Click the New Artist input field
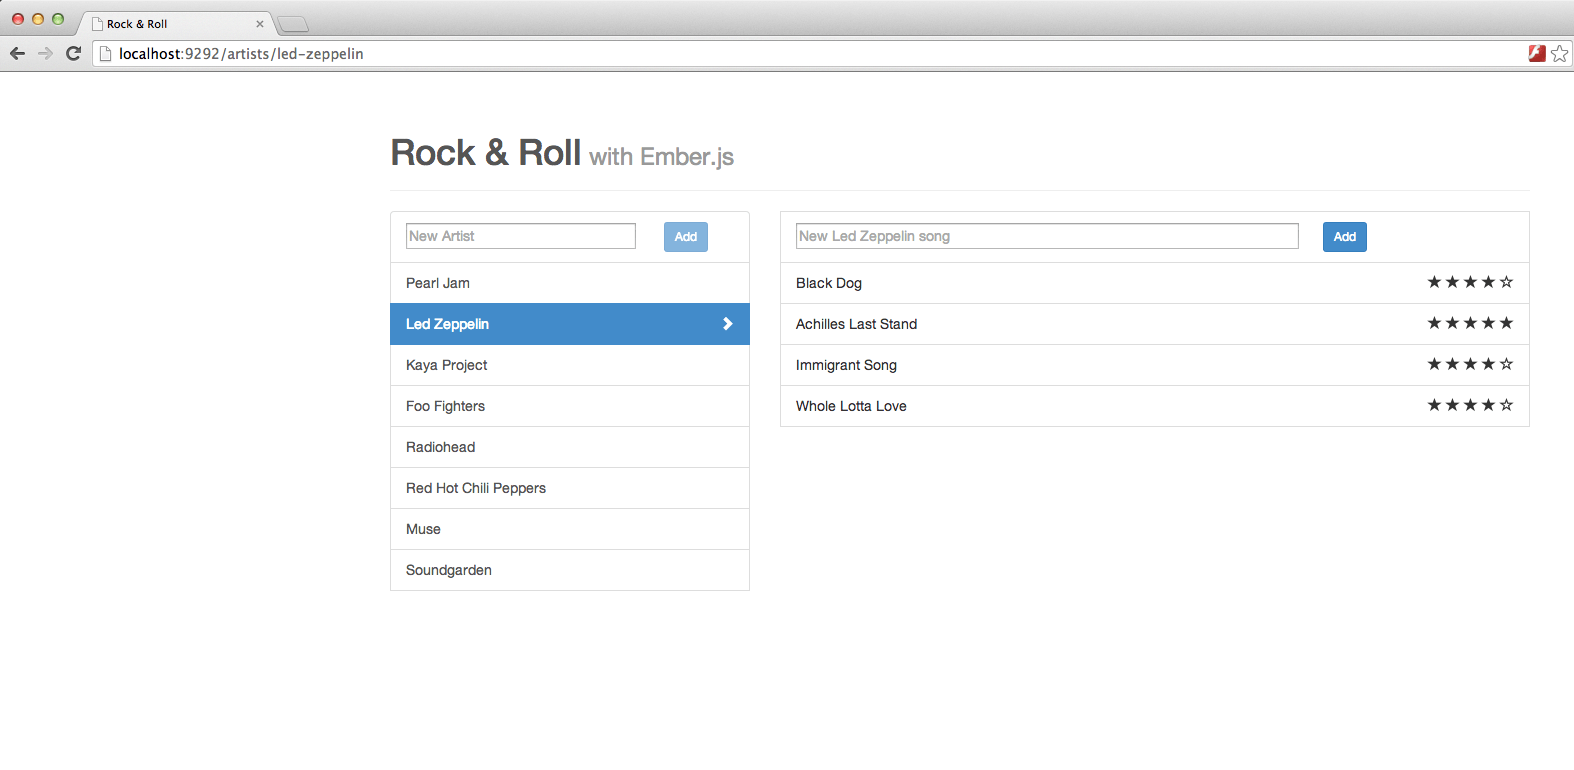The height and width of the screenshot is (770, 1574). point(521,236)
